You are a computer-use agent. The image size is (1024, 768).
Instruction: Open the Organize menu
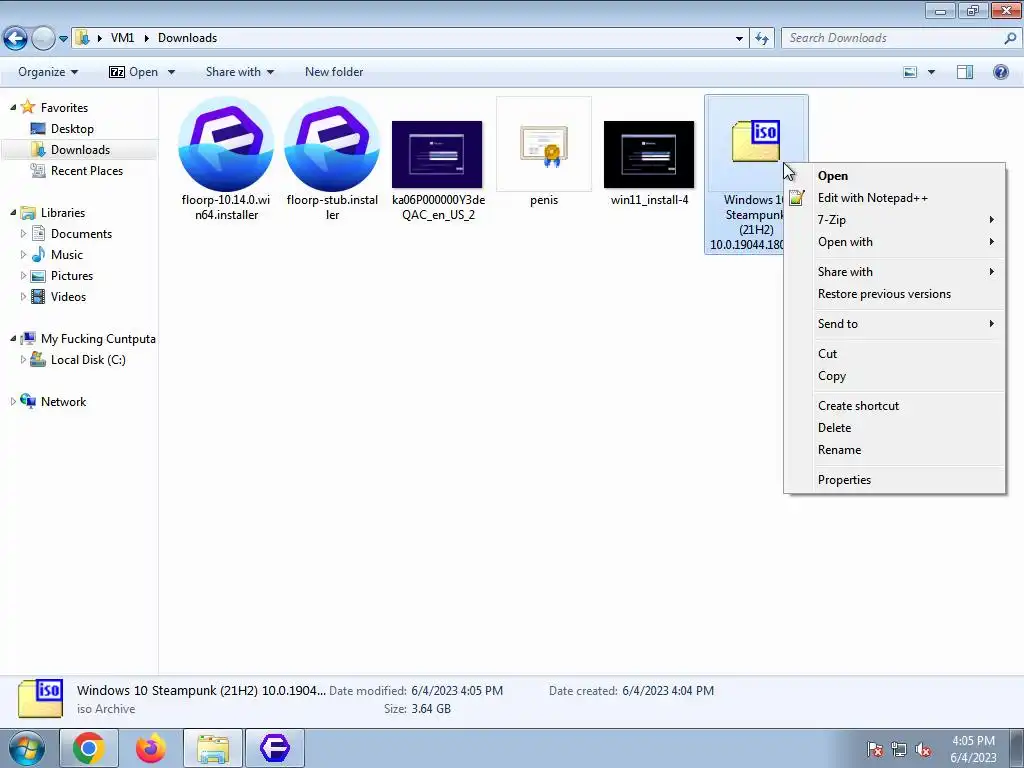pos(48,72)
